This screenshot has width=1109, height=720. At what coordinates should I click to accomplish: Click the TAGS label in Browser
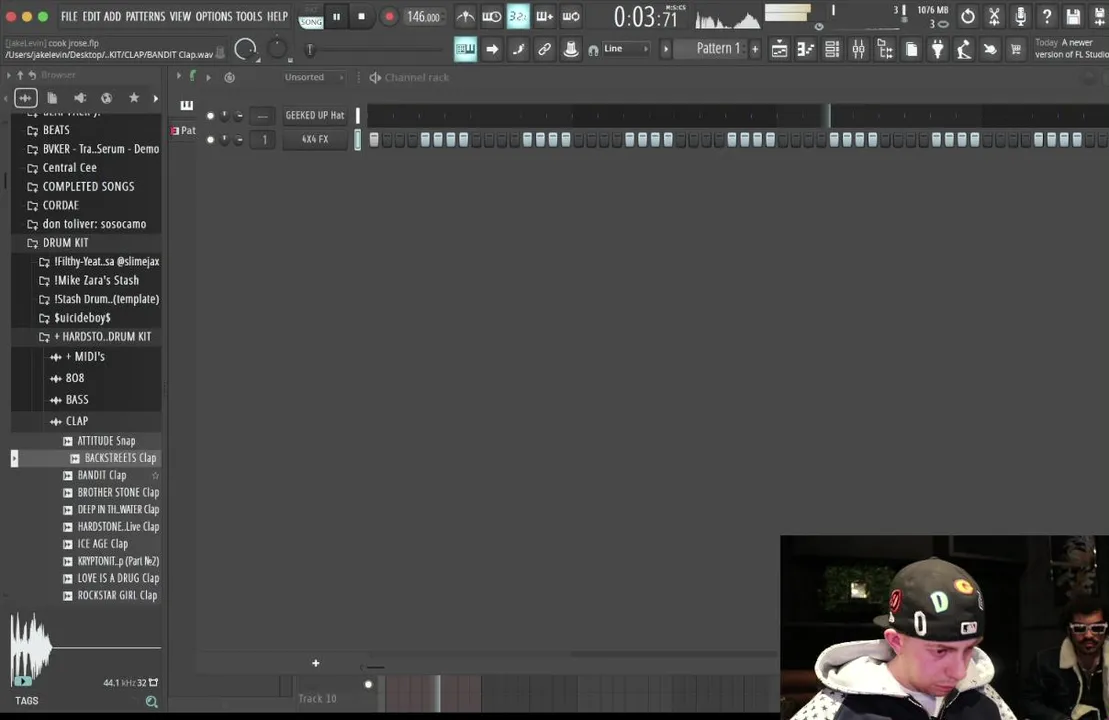click(27, 701)
